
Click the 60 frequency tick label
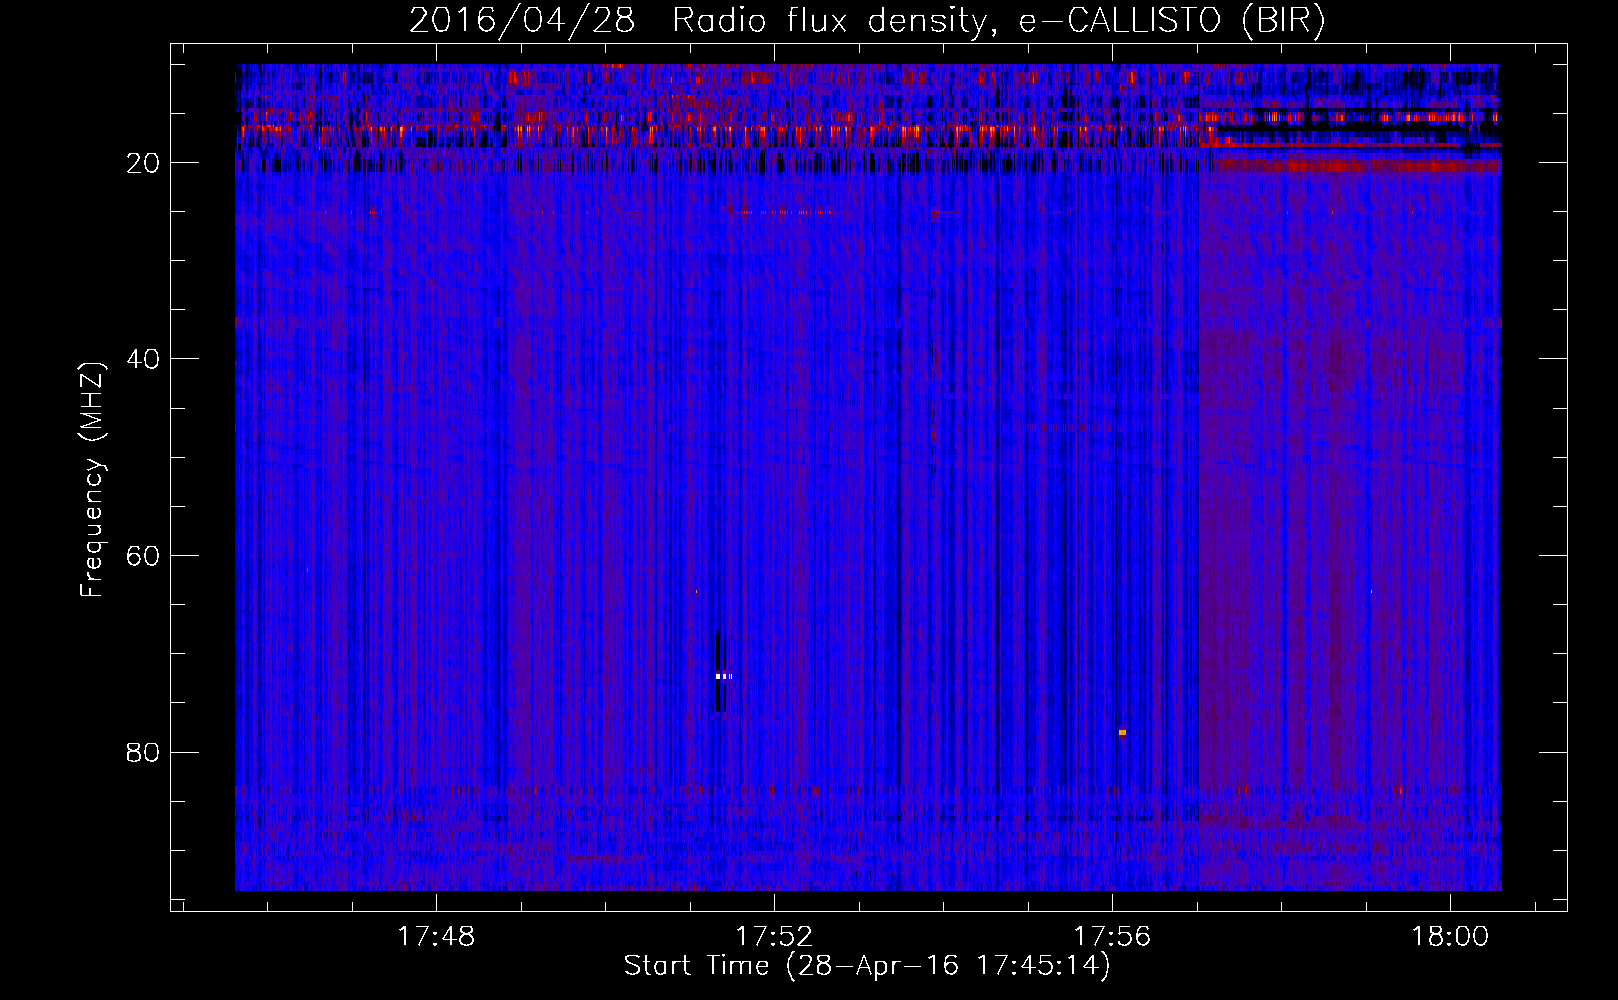tap(143, 556)
